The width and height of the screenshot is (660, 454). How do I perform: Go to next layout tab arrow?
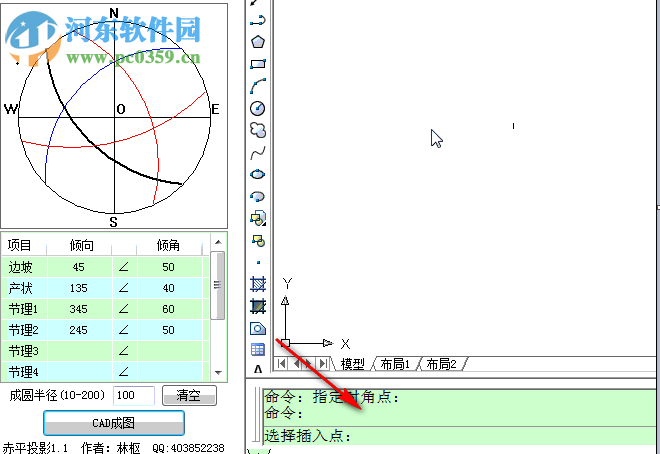(x=309, y=364)
